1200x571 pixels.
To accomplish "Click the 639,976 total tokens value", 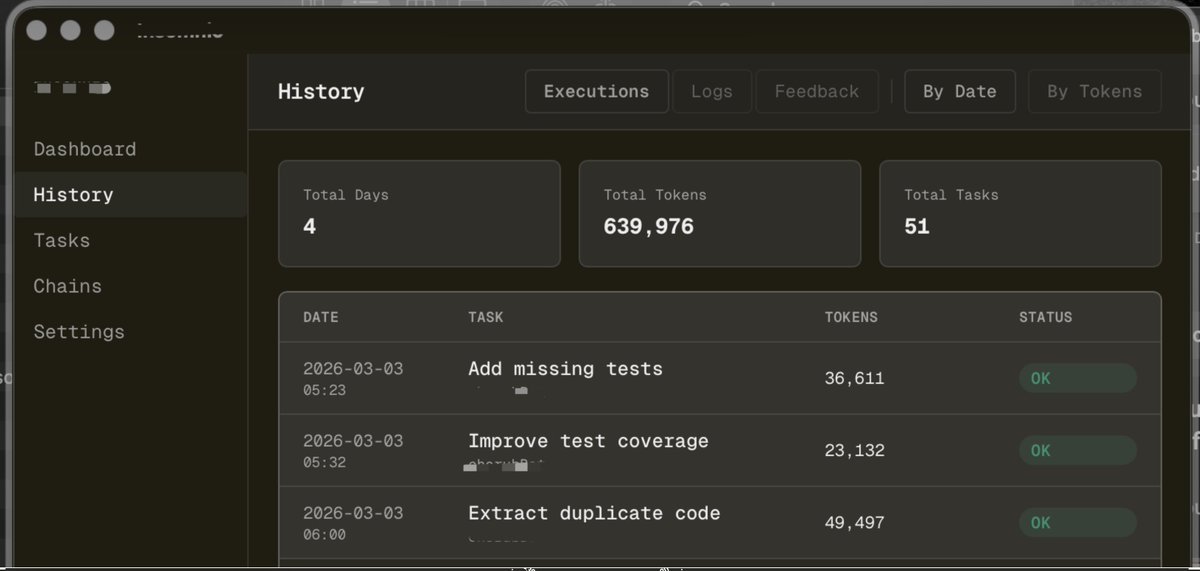I will pos(648,227).
